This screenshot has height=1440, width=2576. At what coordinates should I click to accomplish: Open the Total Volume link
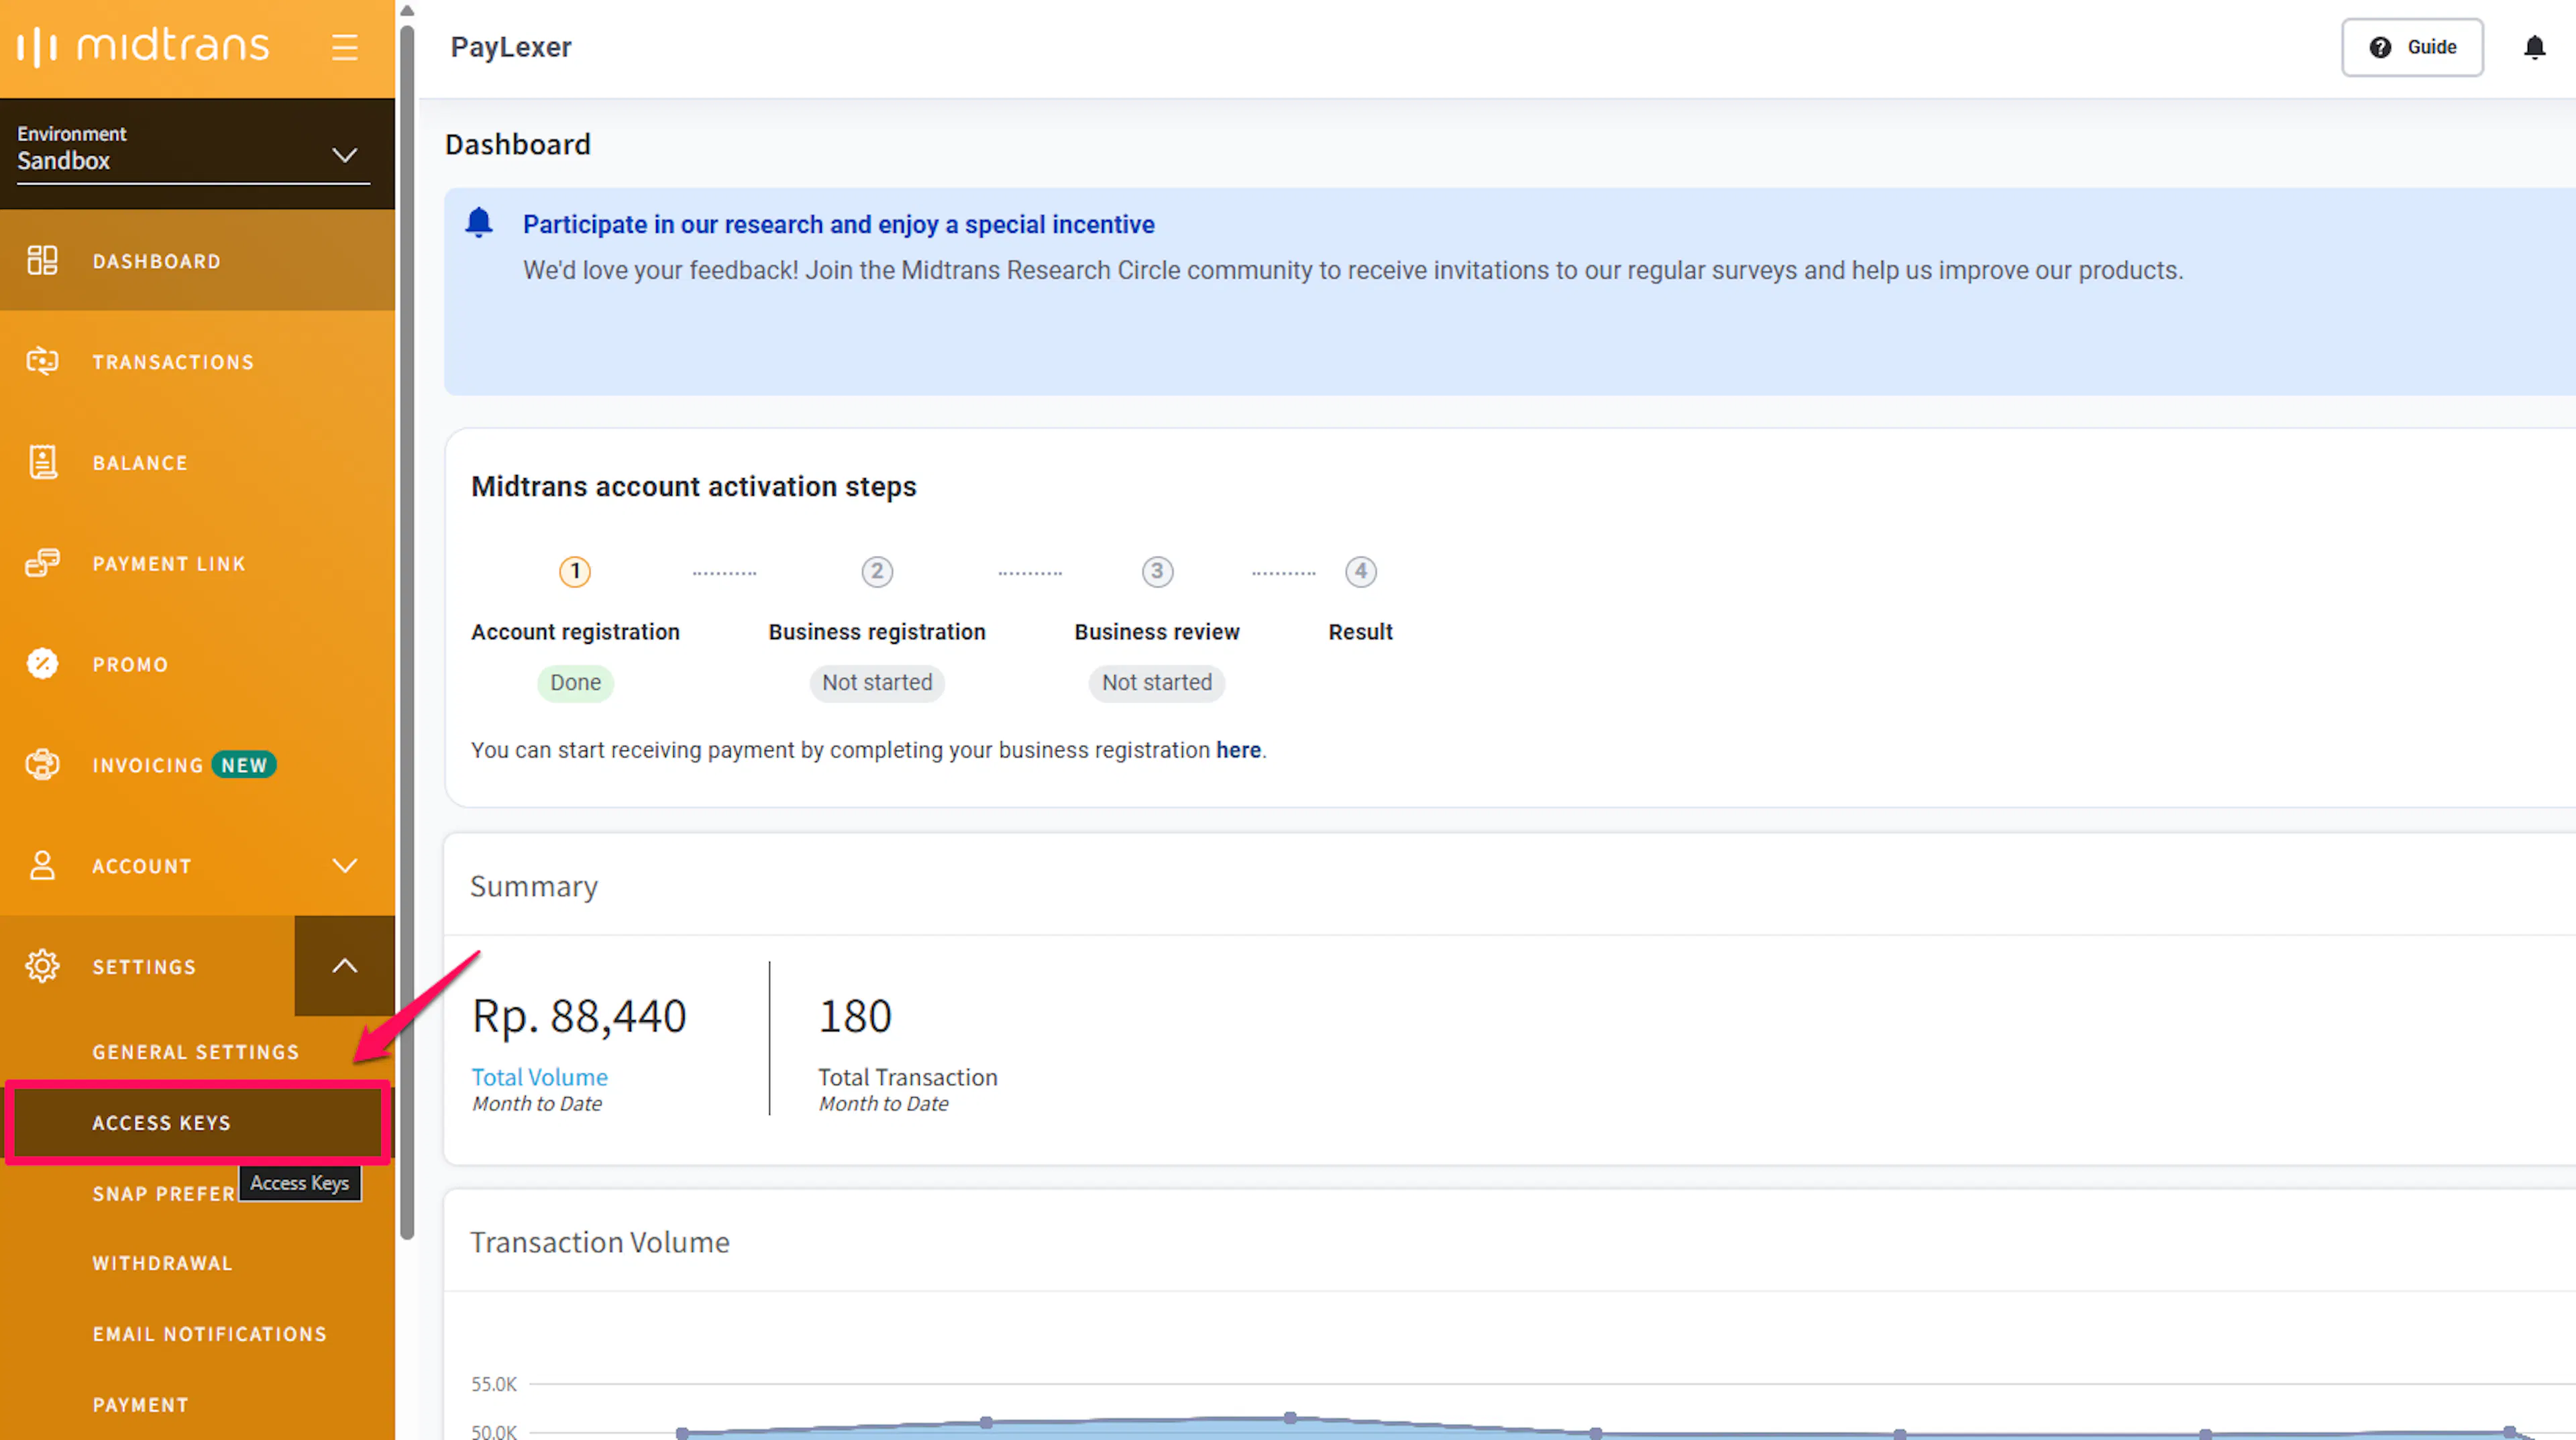click(x=540, y=1077)
